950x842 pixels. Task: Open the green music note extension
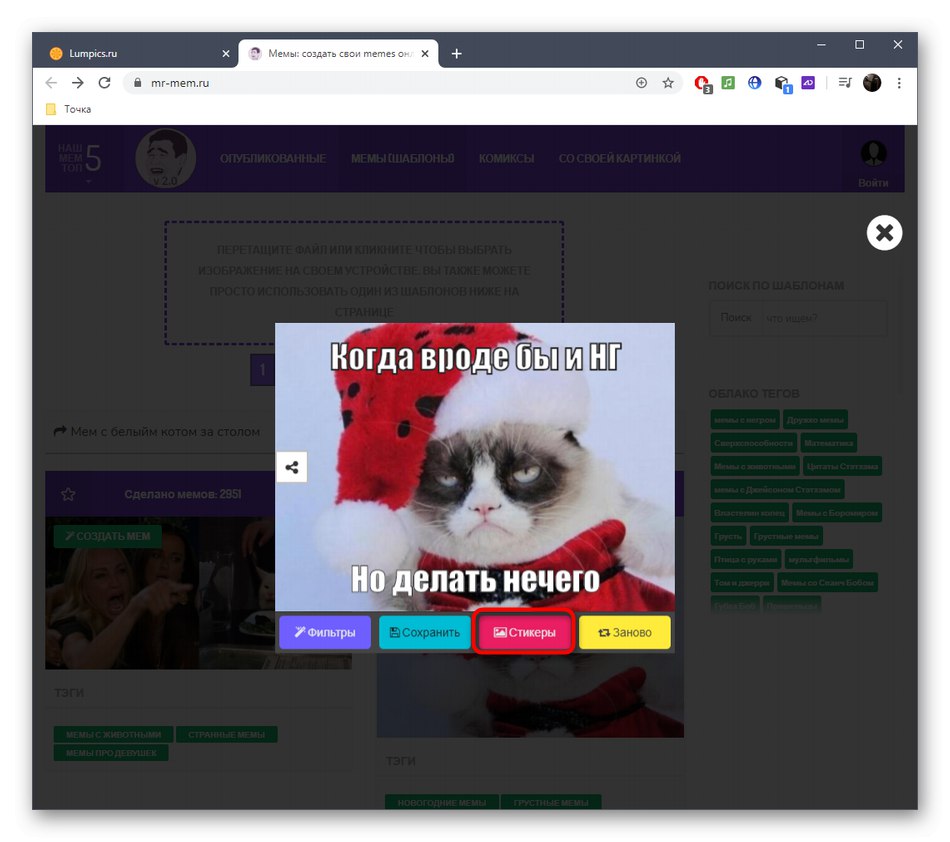728,82
